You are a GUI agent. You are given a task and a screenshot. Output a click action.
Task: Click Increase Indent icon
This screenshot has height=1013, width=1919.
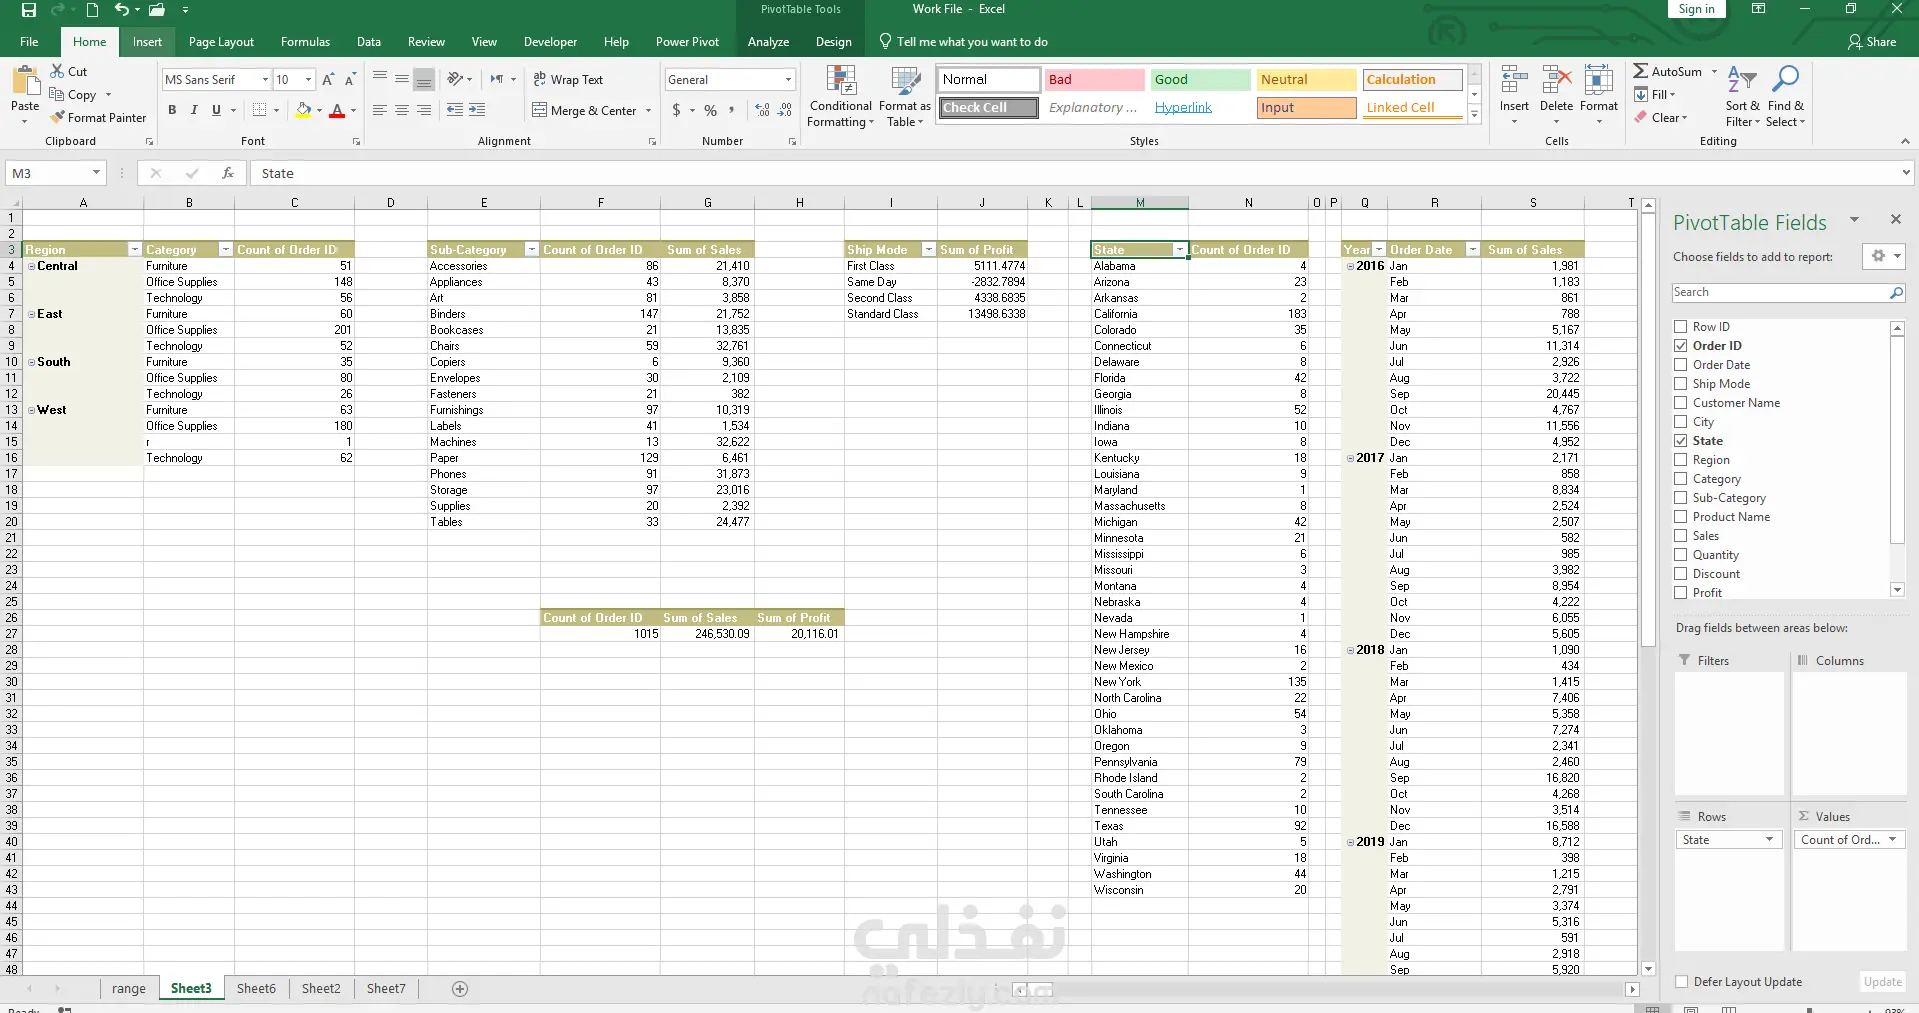point(477,110)
